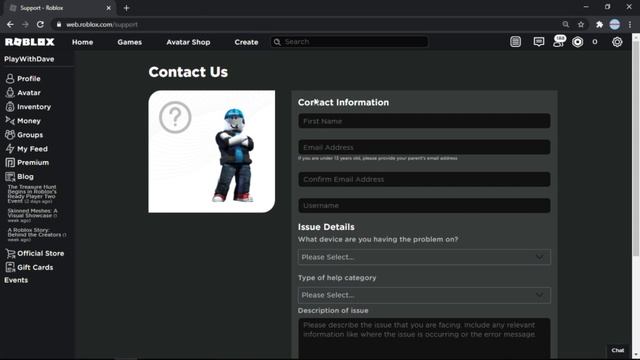Click the search magnifier icon in Roblox bar
The image size is (640, 360).
(277, 42)
